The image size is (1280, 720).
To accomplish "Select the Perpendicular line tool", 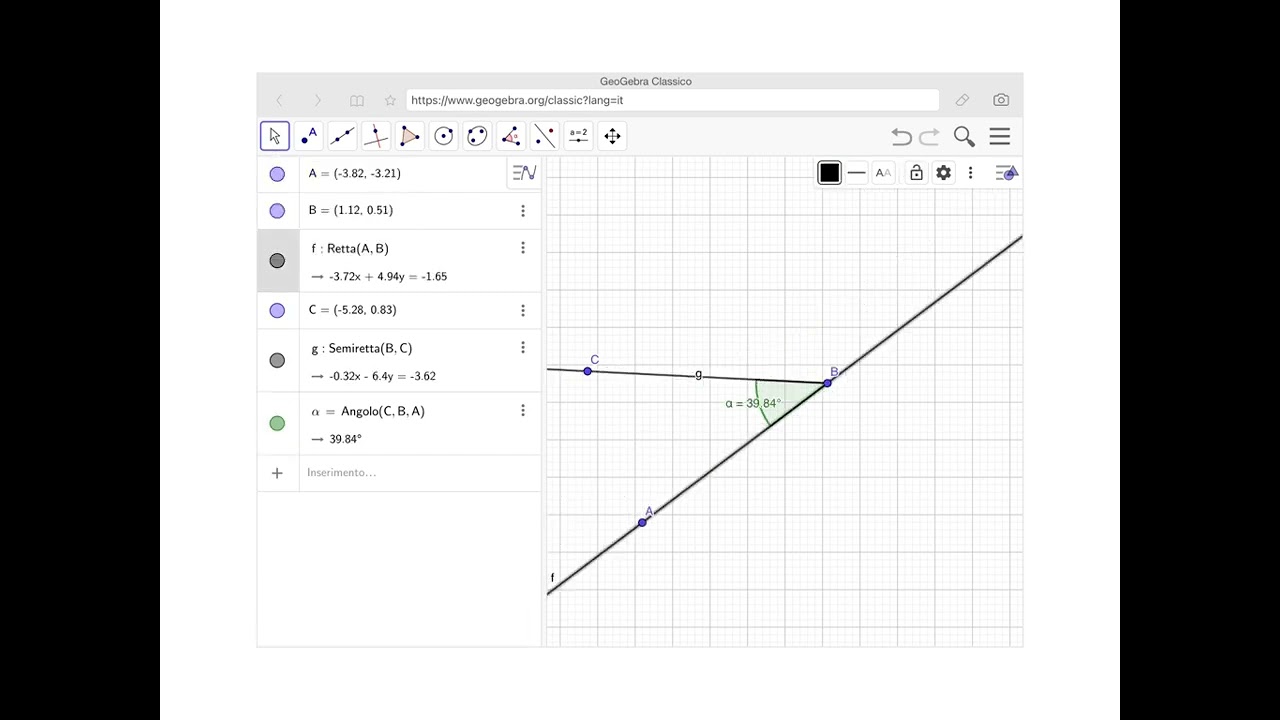I will (376, 136).
